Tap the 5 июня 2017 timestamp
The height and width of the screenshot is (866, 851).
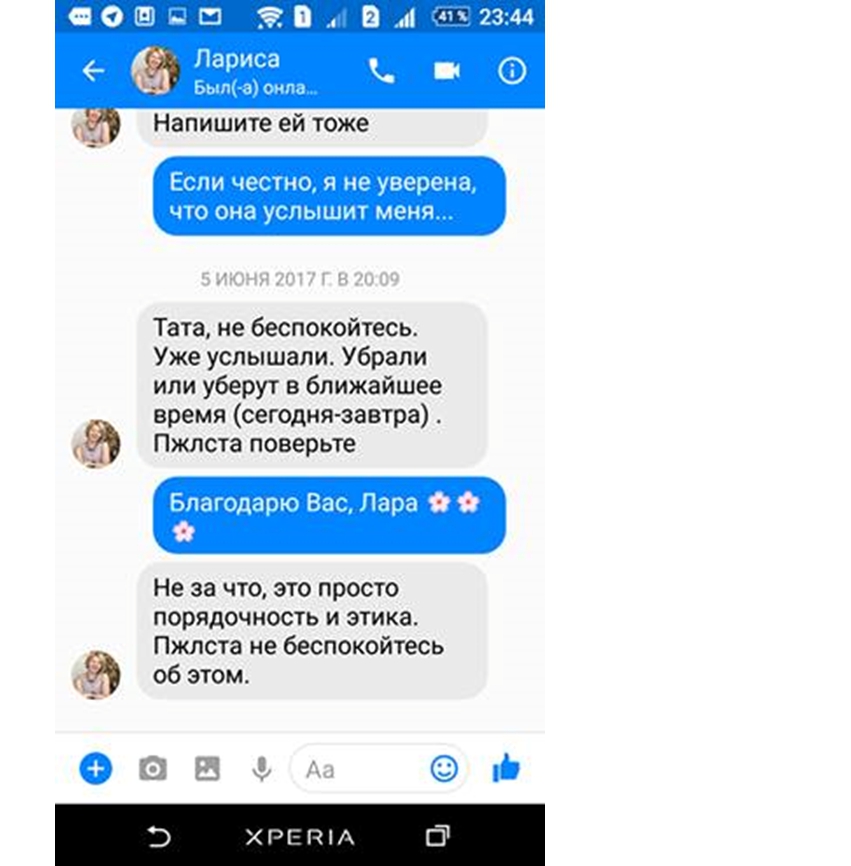[300, 279]
